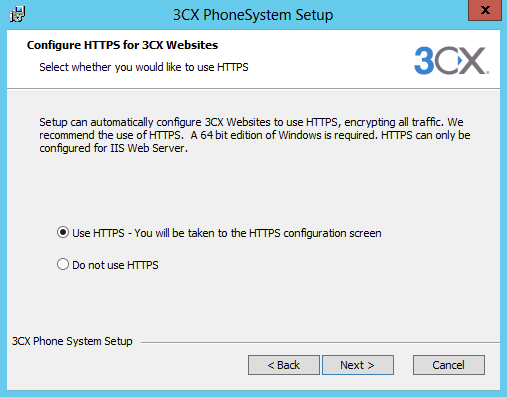Viewport: 507px width, 397px height.
Task: Click the 3CX logo in the header
Action: [452, 60]
